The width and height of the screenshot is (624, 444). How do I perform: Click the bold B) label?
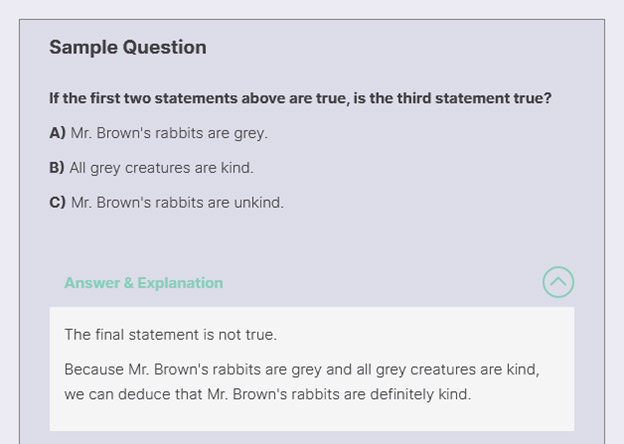click(x=57, y=168)
